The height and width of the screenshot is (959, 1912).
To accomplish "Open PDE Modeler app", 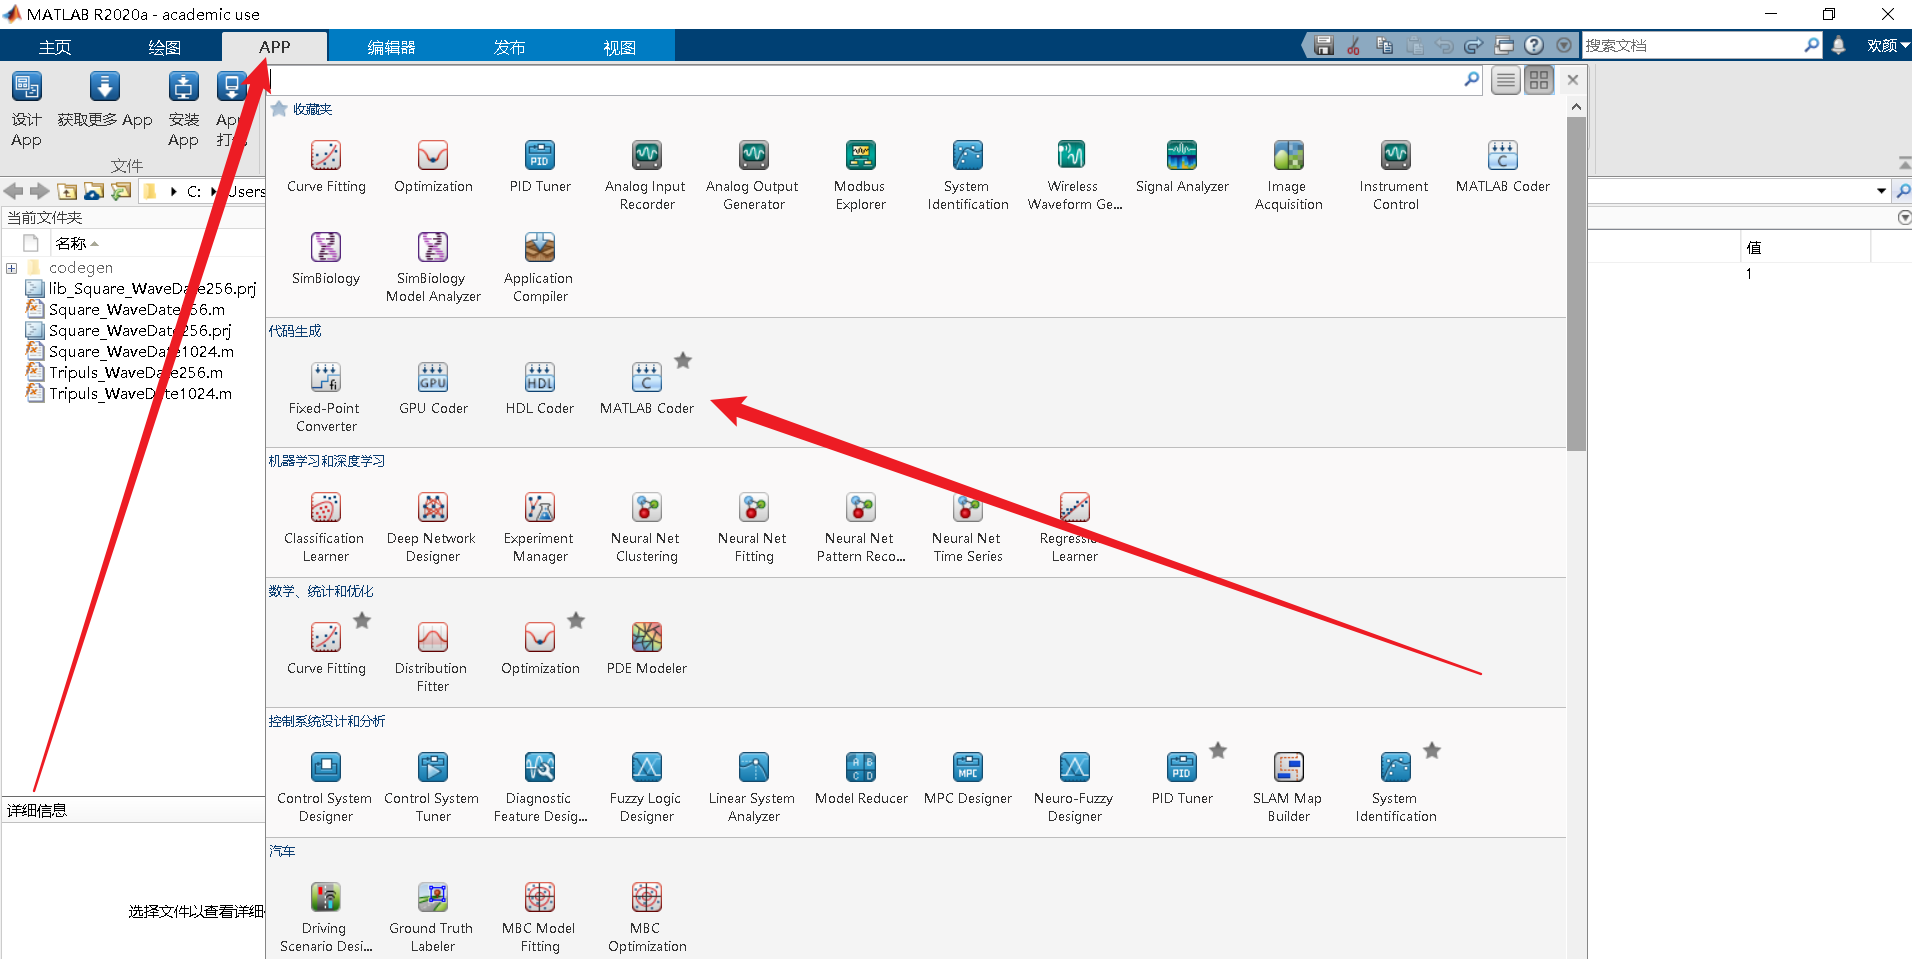I will click(x=647, y=648).
